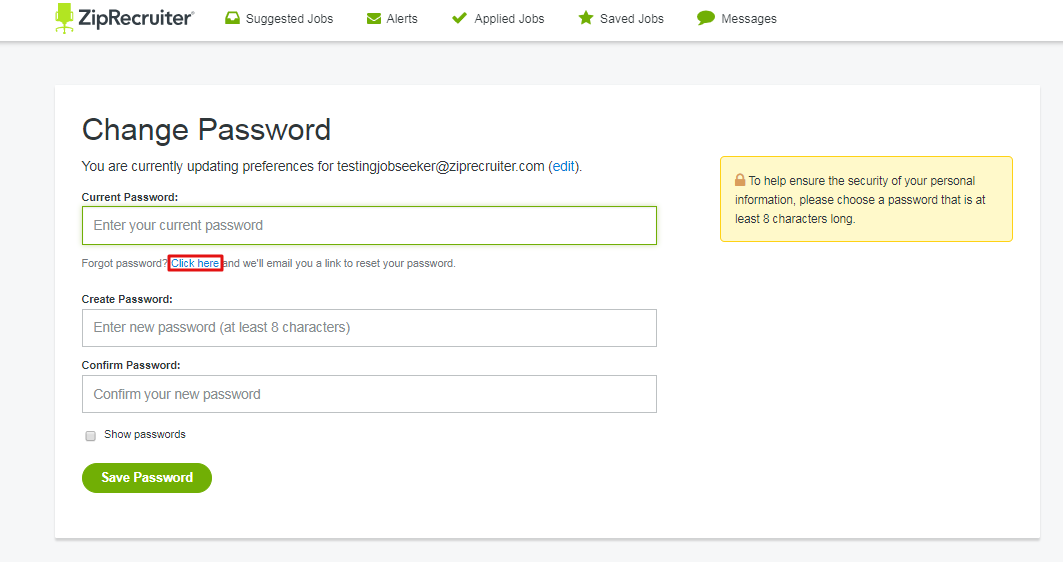Click the 'Show passwords' label text

point(145,435)
